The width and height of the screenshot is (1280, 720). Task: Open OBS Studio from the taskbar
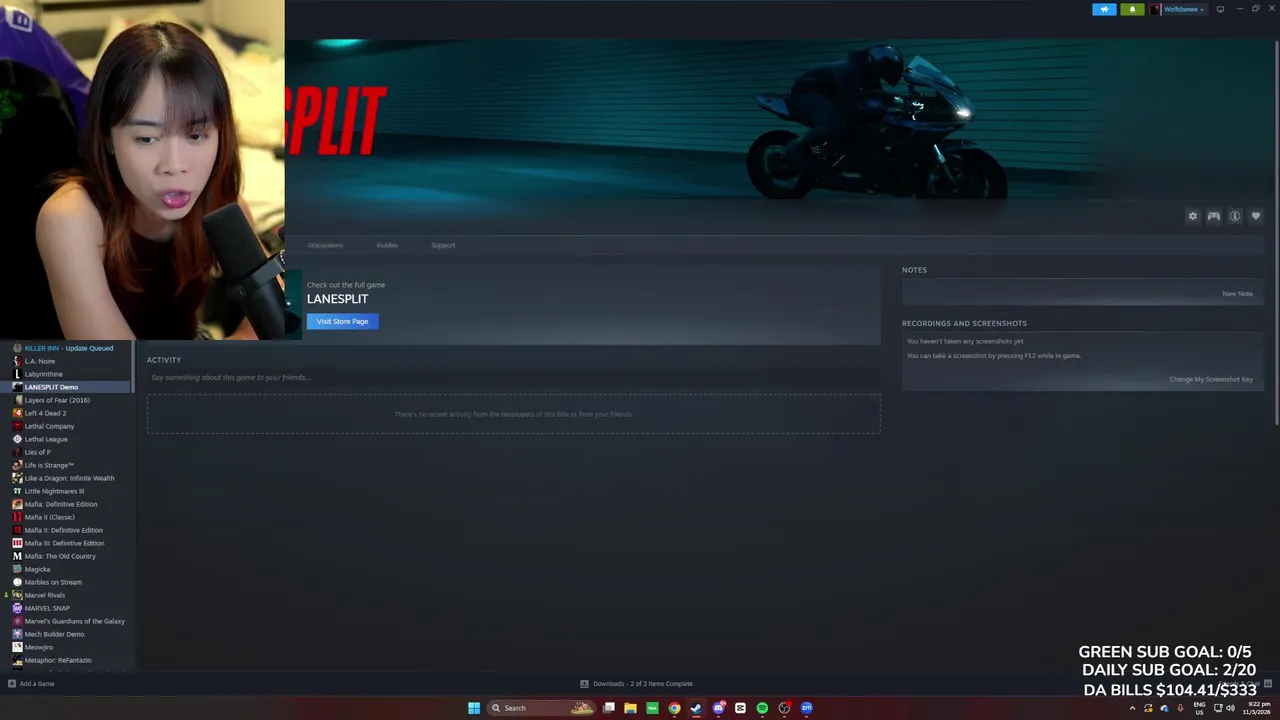pos(784,708)
